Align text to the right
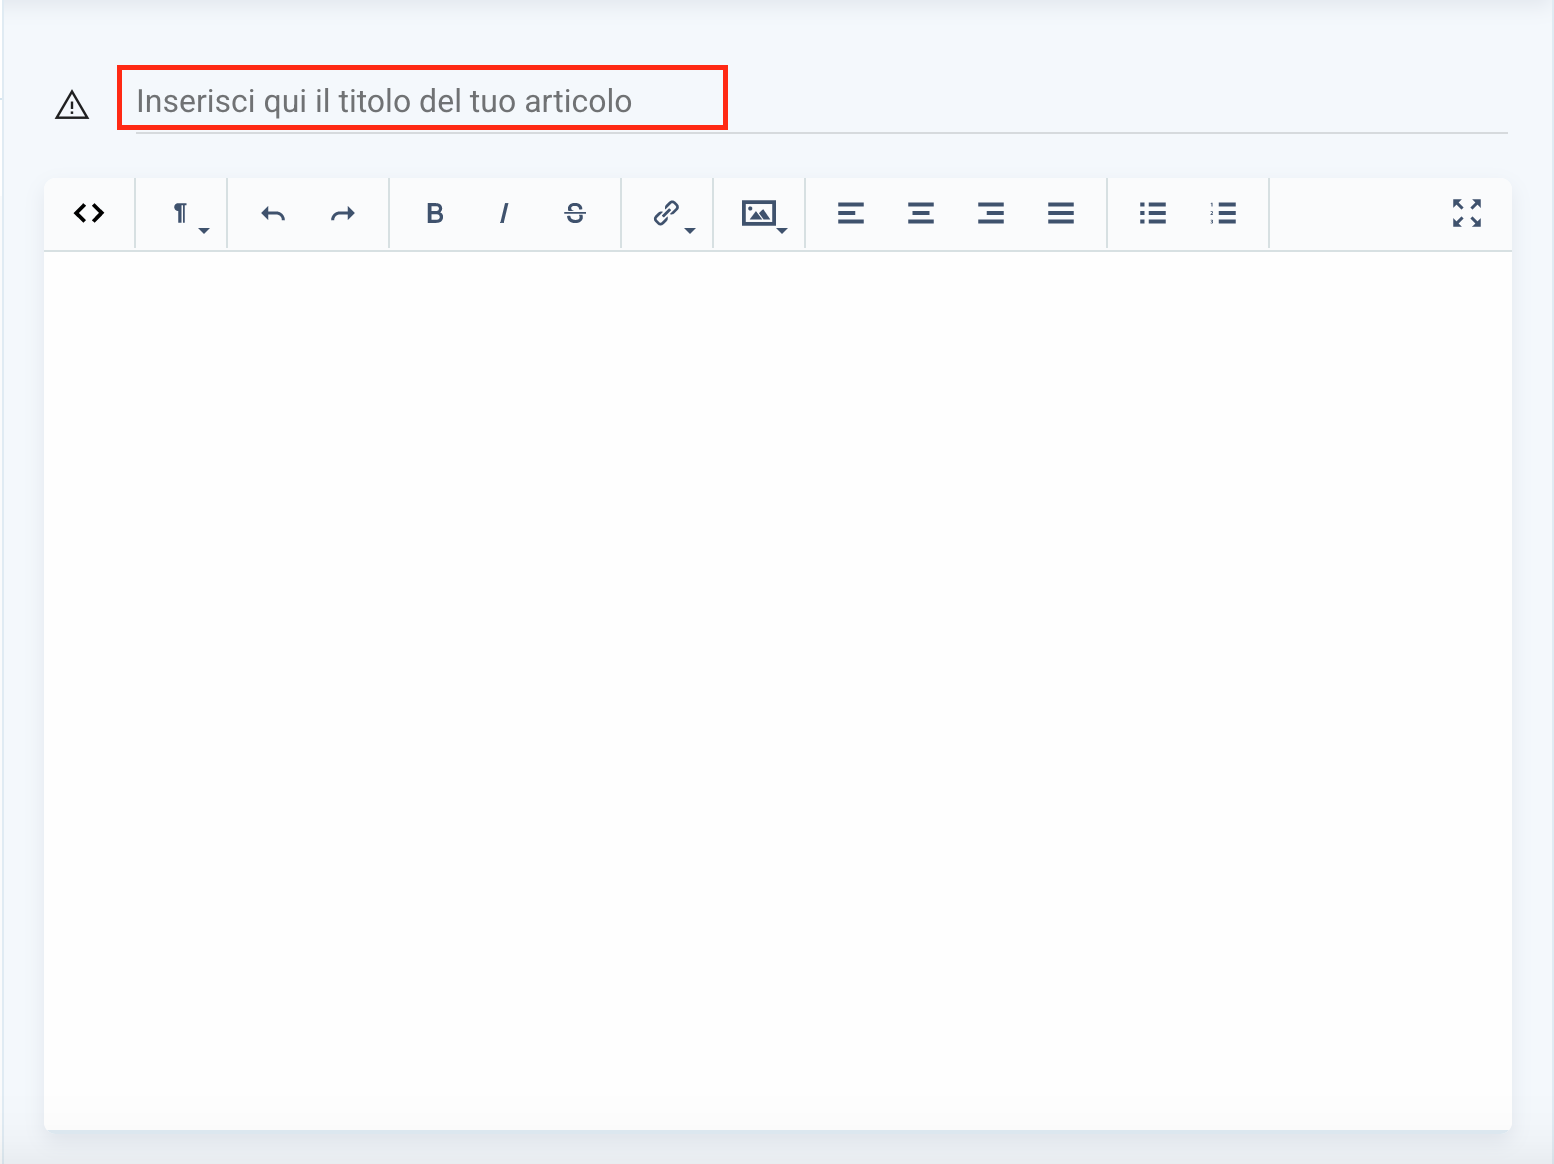The height and width of the screenshot is (1164, 1554). 991,213
